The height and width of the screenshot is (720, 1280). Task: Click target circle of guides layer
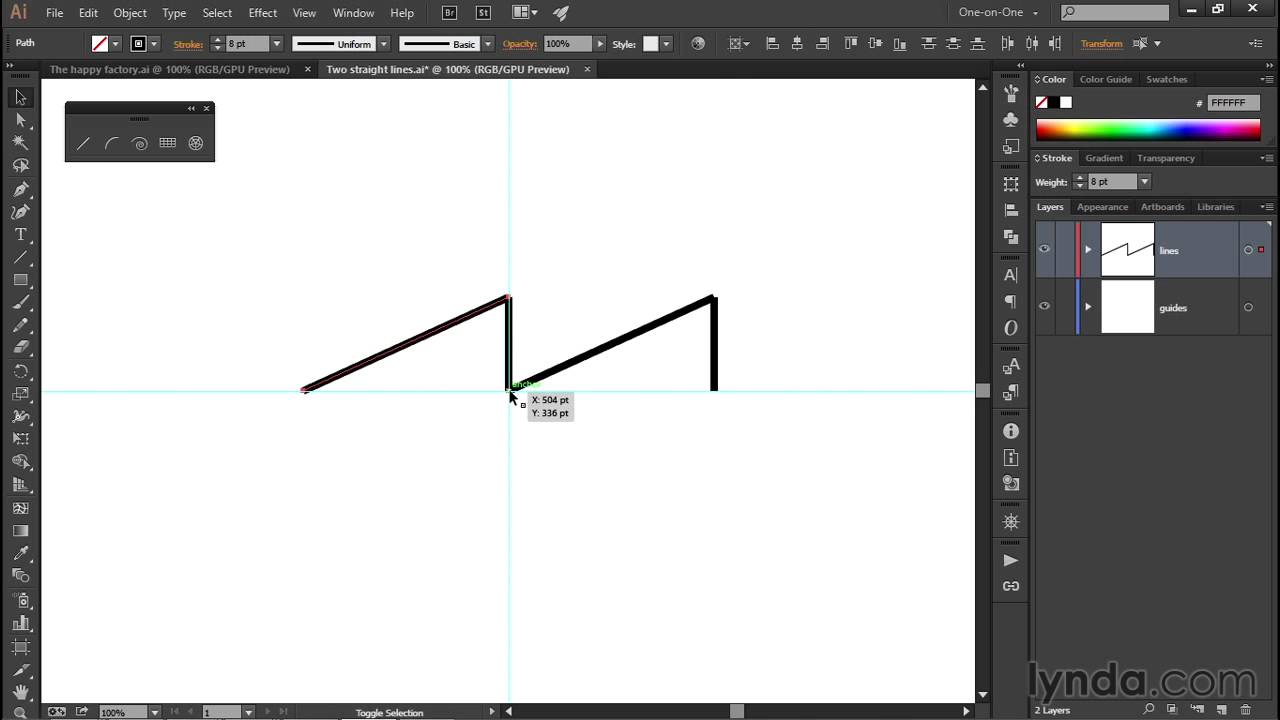(x=1248, y=307)
